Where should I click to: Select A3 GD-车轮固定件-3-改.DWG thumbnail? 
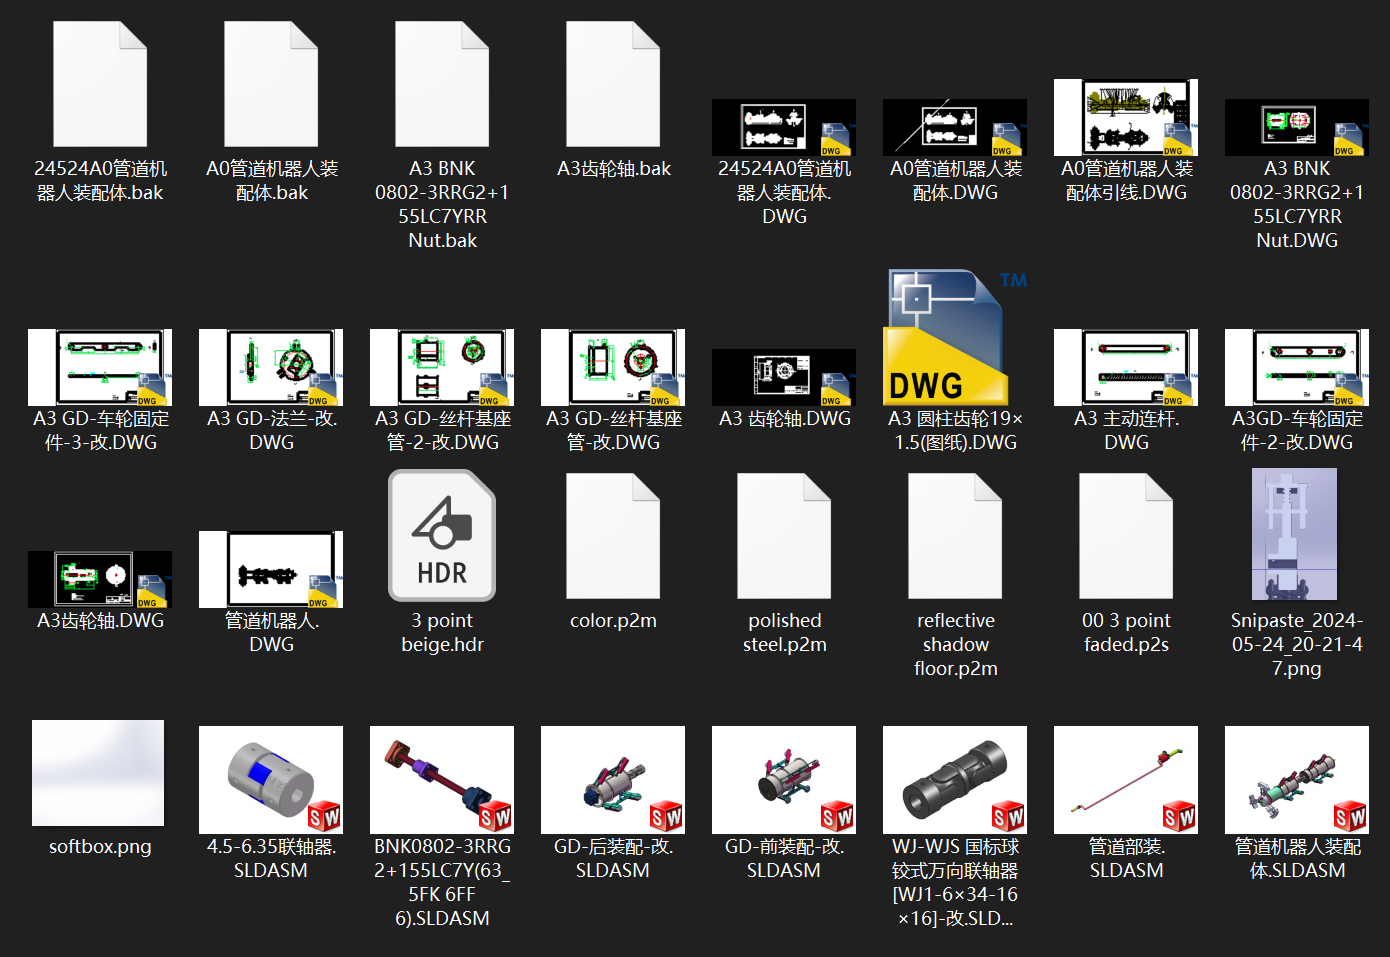coord(100,367)
